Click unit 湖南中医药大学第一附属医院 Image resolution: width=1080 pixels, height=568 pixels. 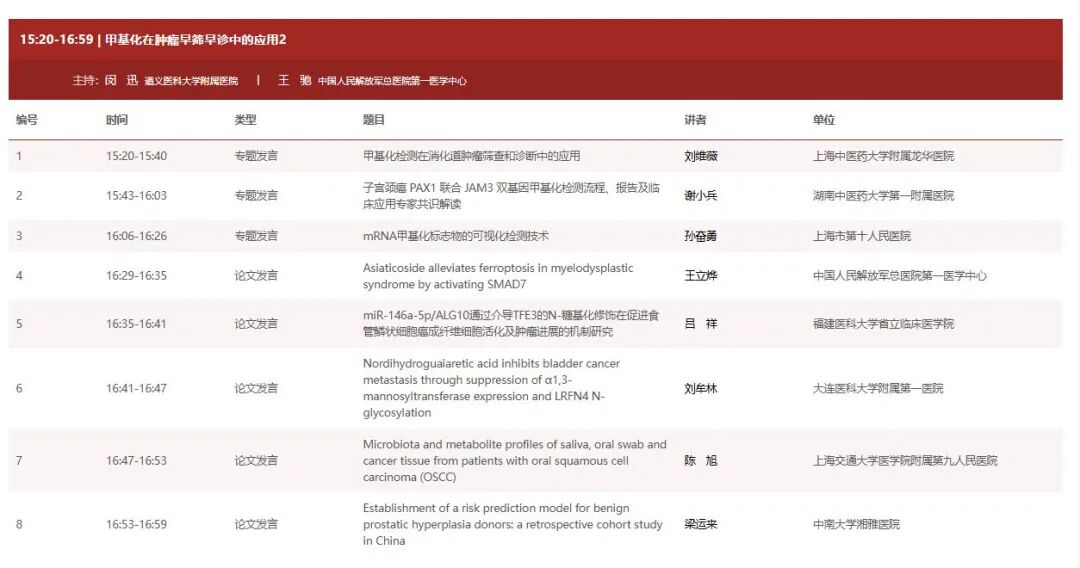click(x=884, y=196)
